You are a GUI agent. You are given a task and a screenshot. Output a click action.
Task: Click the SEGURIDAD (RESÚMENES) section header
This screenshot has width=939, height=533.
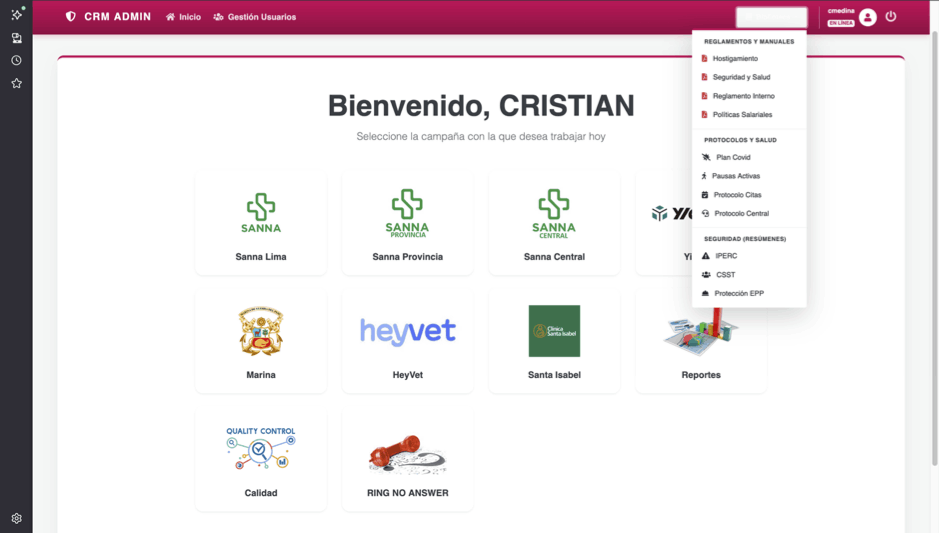point(745,239)
